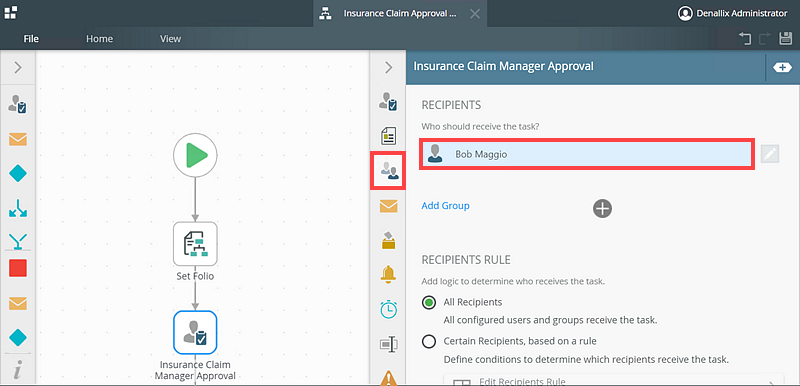Screen dimensions: 800x386
Task: Open the Deadline clock tab
Action: point(388,309)
